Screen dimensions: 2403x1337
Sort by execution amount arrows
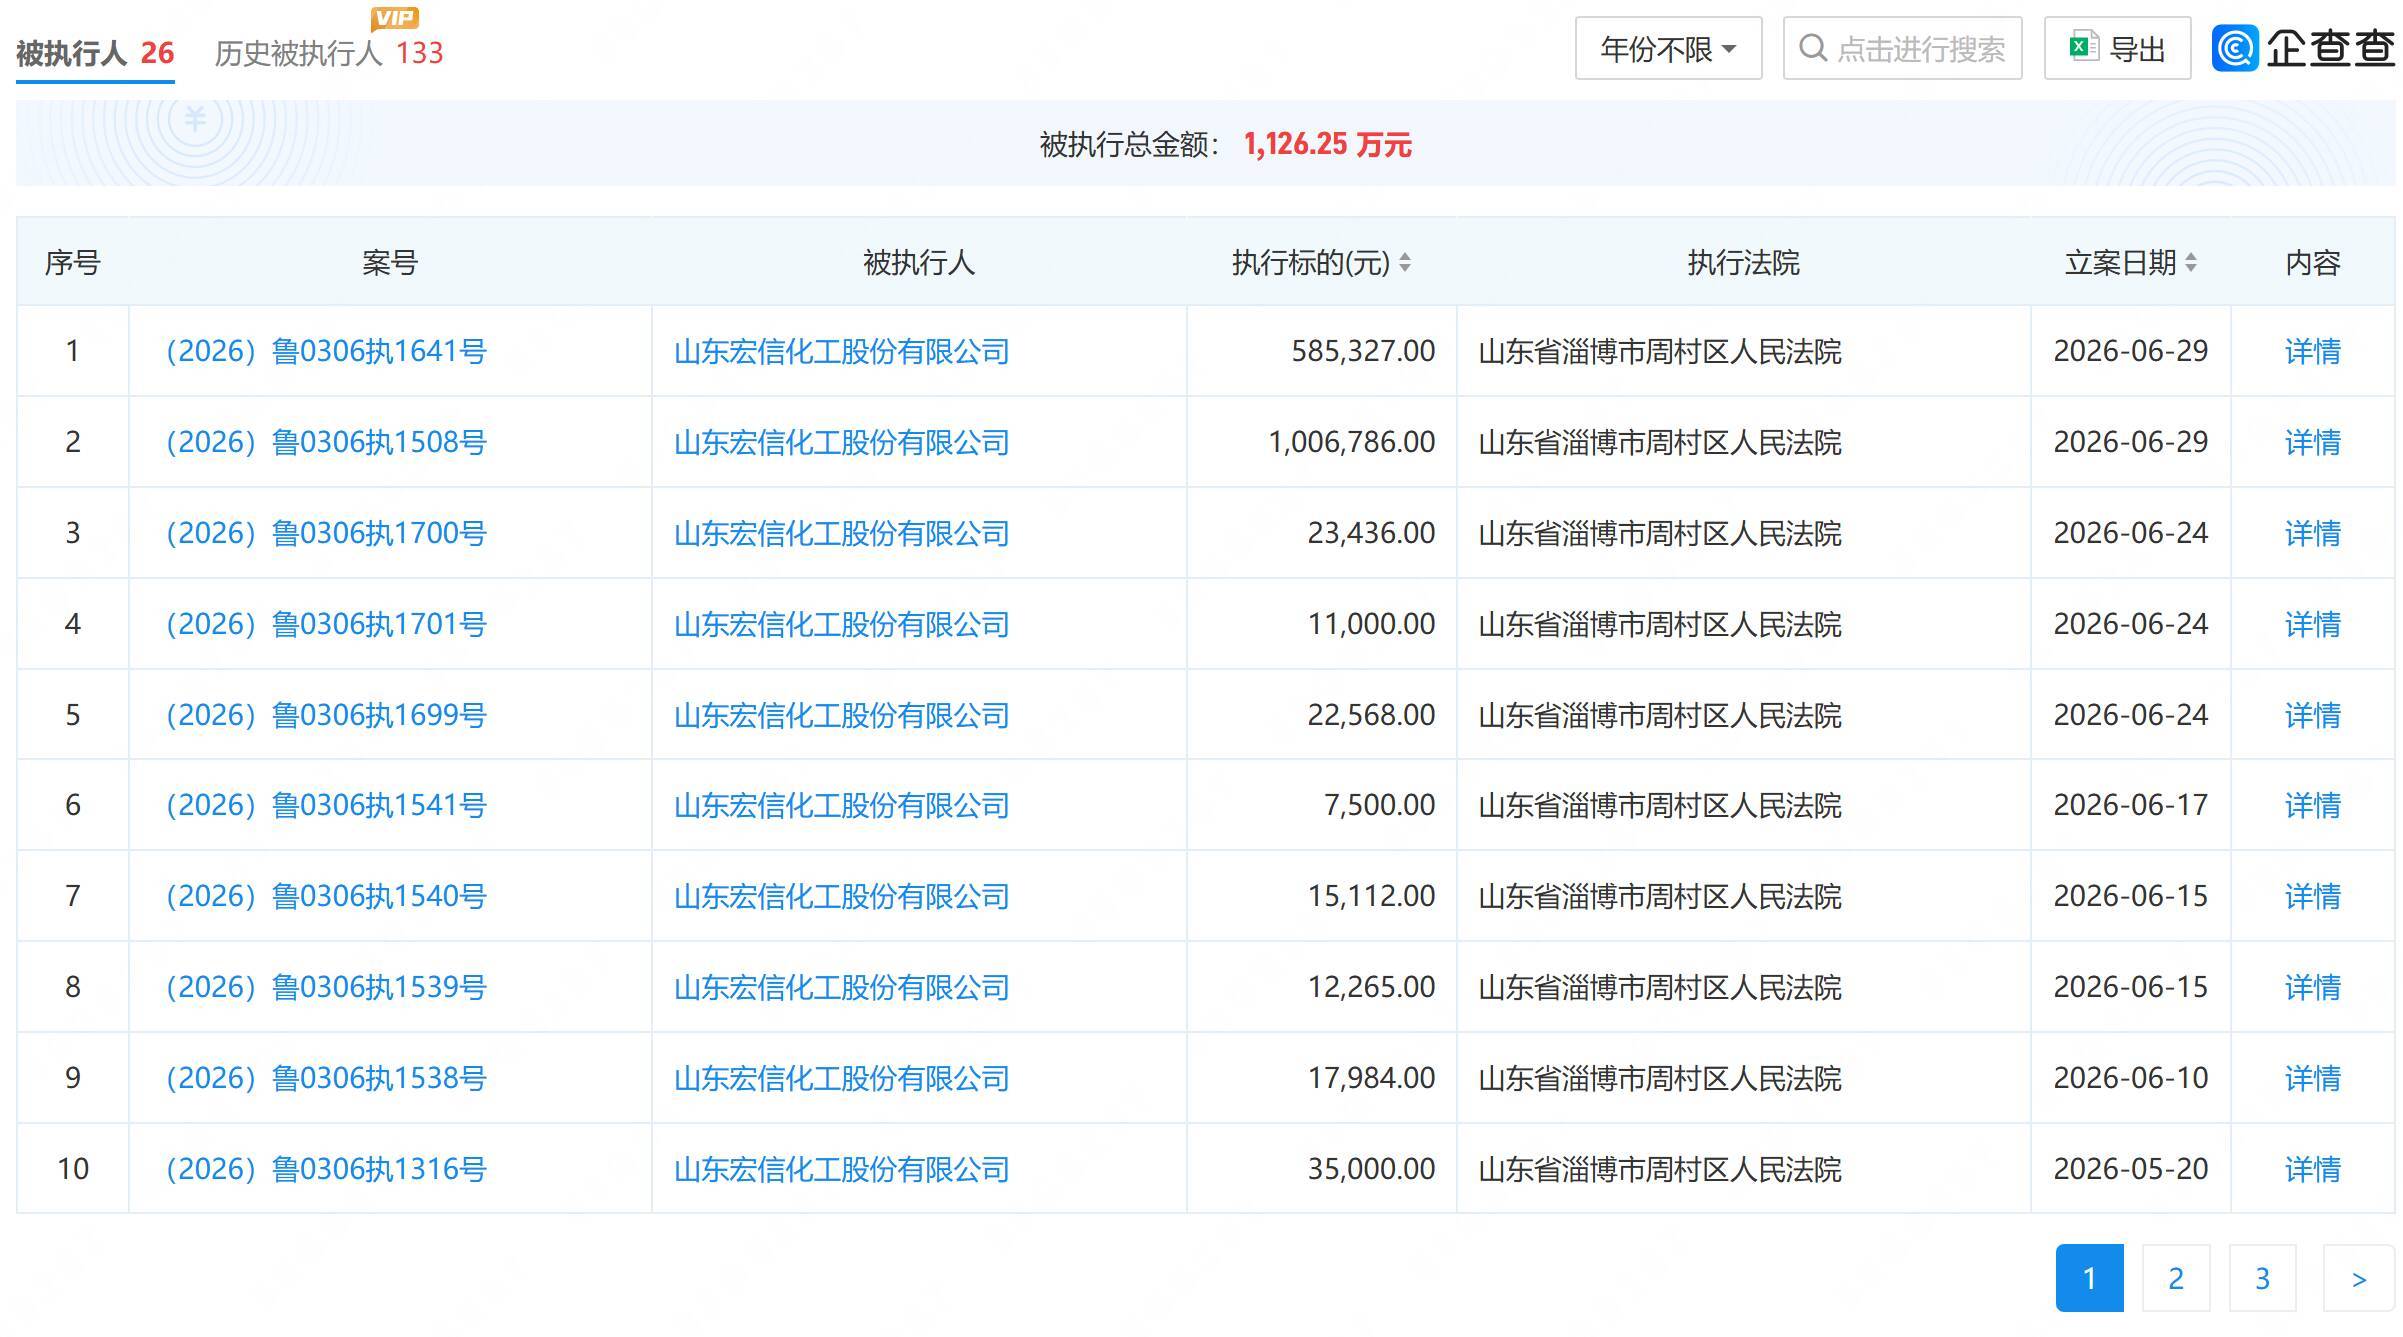pyautogui.click(x=1405, y=263)
